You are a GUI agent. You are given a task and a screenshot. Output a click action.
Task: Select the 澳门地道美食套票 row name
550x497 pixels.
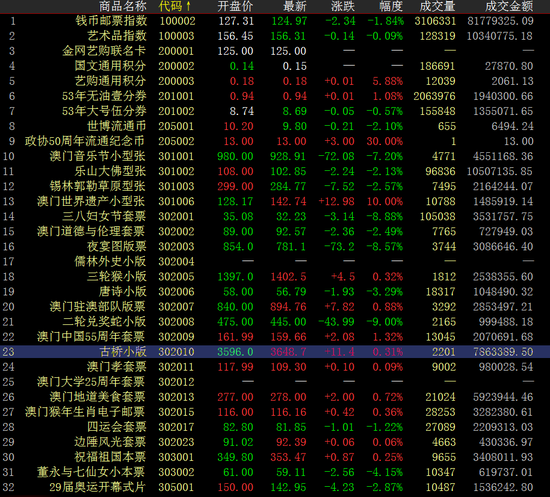click(x=98, y=397)
